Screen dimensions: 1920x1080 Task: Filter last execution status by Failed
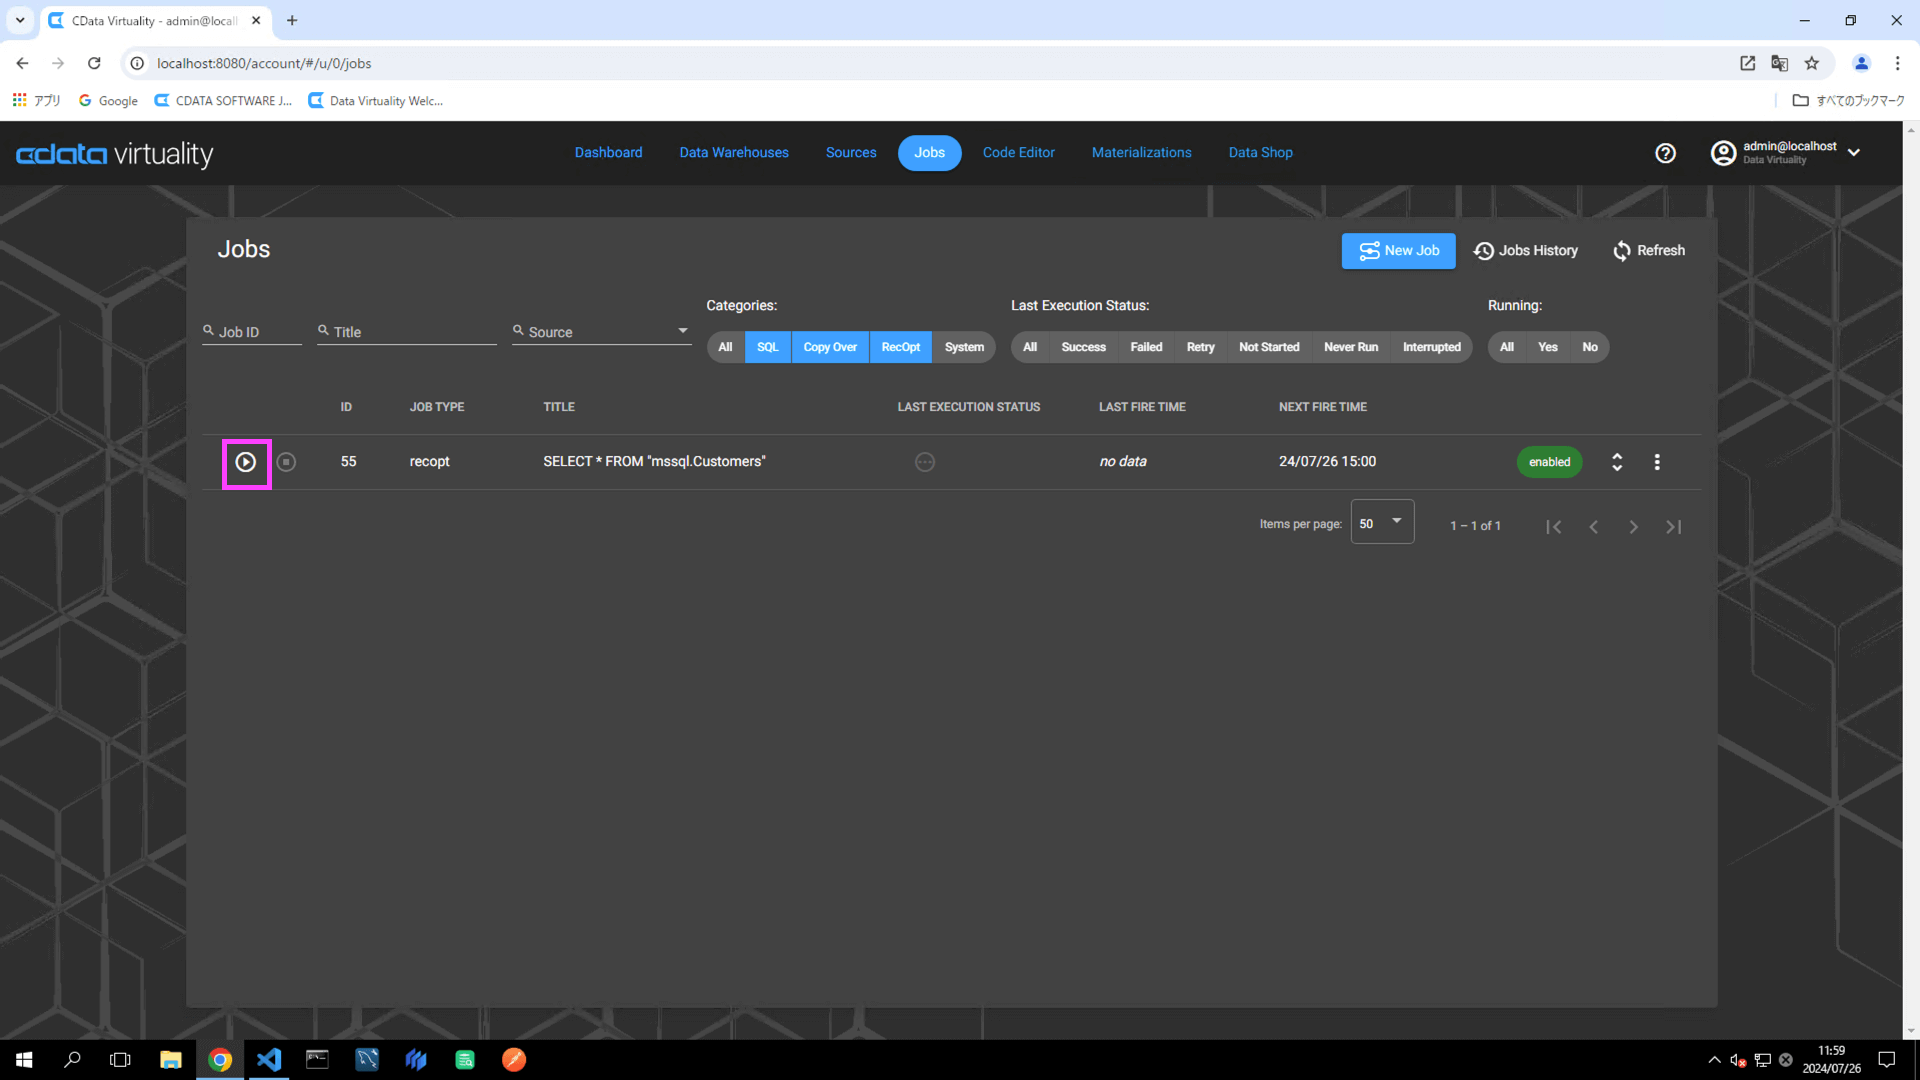coord(1146,347)
